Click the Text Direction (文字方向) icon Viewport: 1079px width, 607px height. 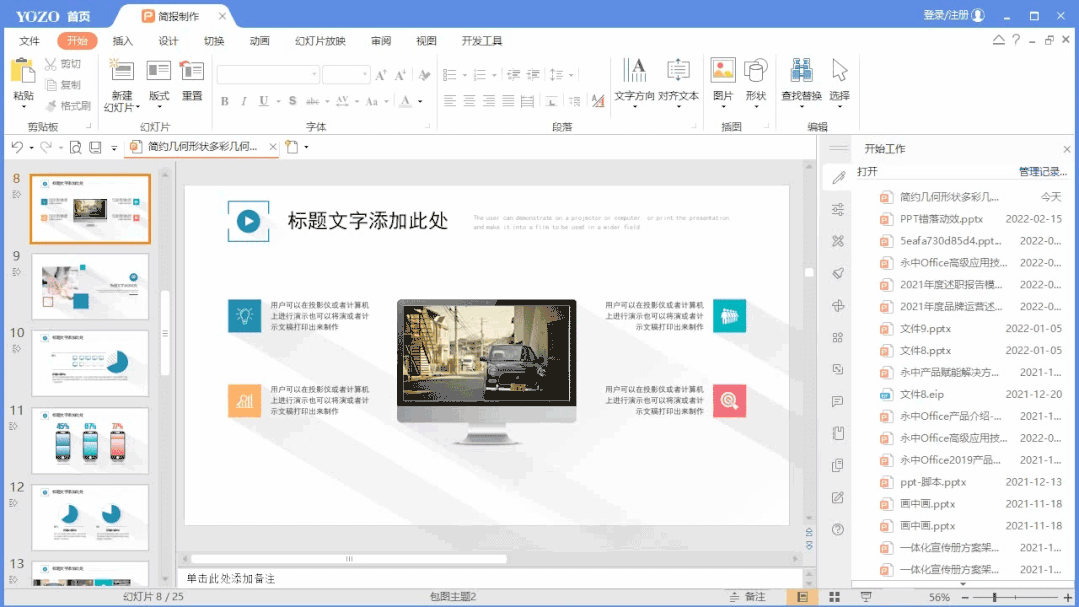(634, 71)
